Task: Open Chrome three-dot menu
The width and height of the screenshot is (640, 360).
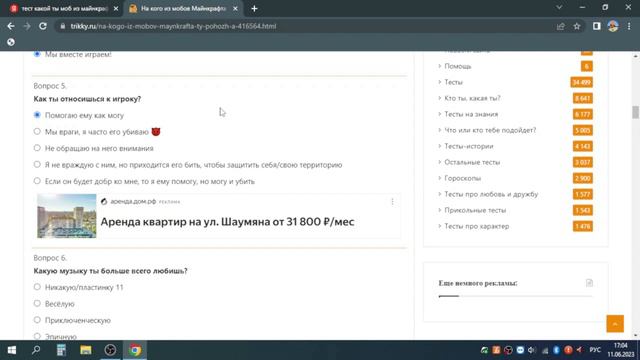Action: (629, 26)
